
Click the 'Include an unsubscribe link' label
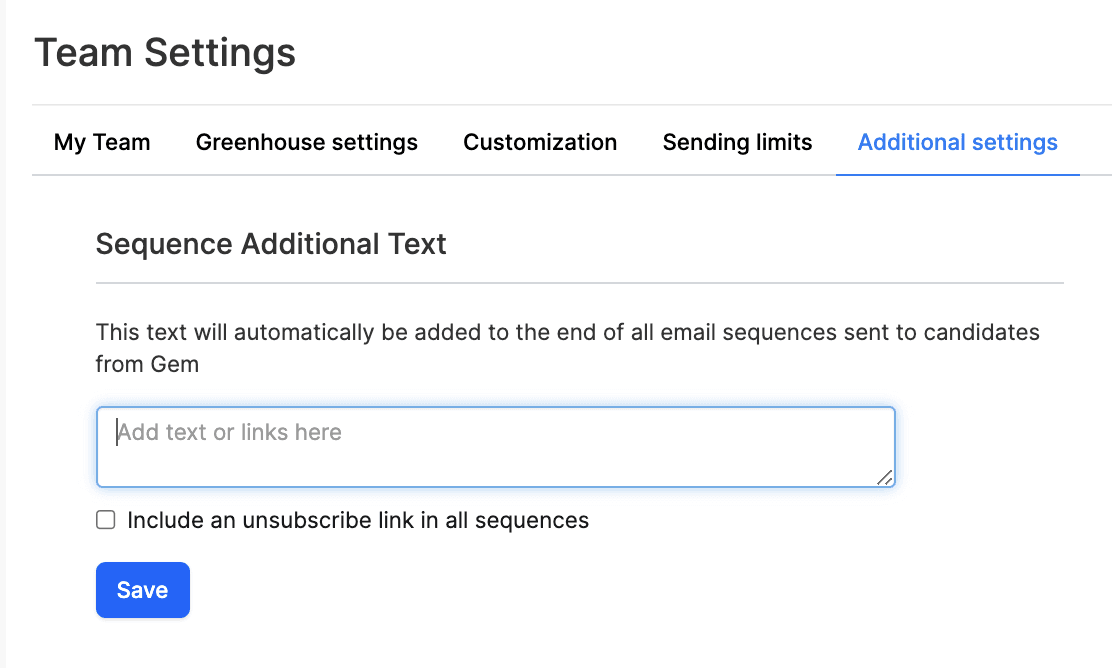[358, 520]
